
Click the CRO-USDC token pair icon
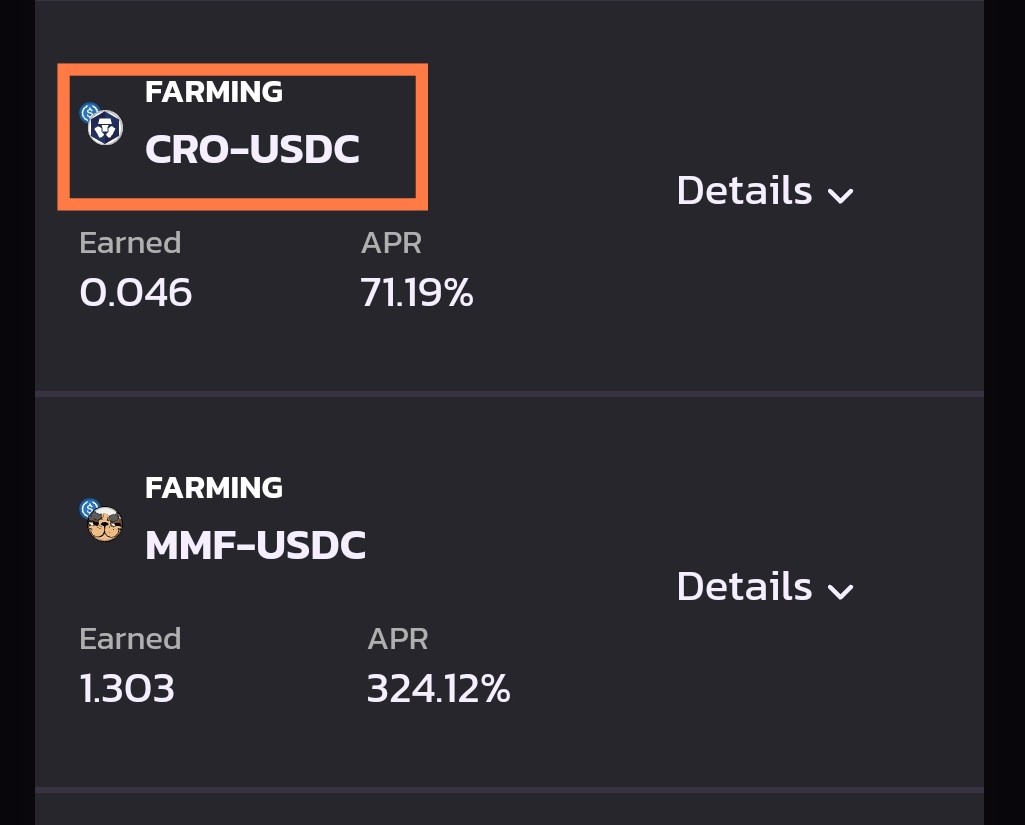pyautogui.click(x=102, y=124)
